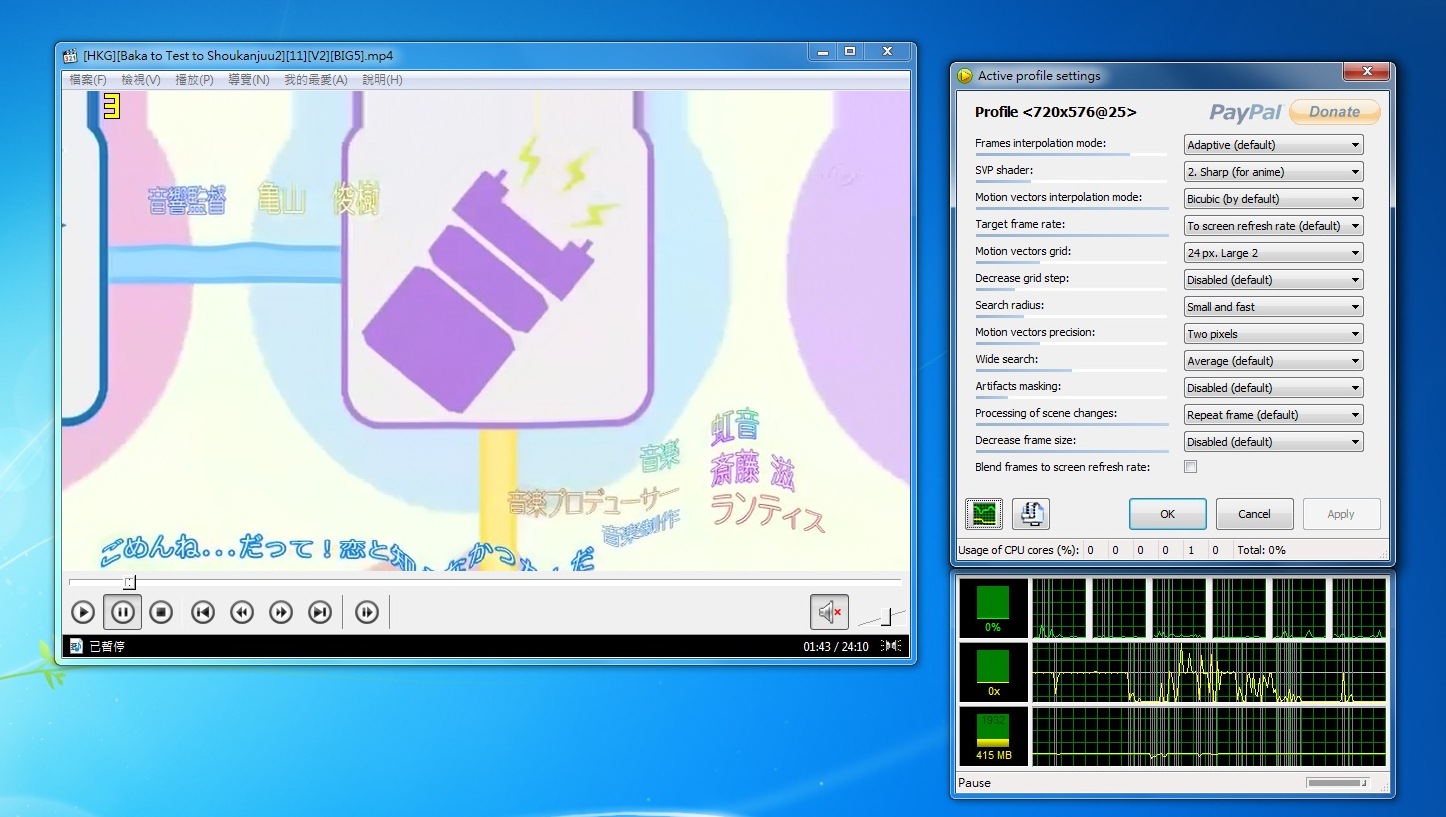Open the Decrease frame size dropdown

pyautogui.click(x=1273, y=442)
